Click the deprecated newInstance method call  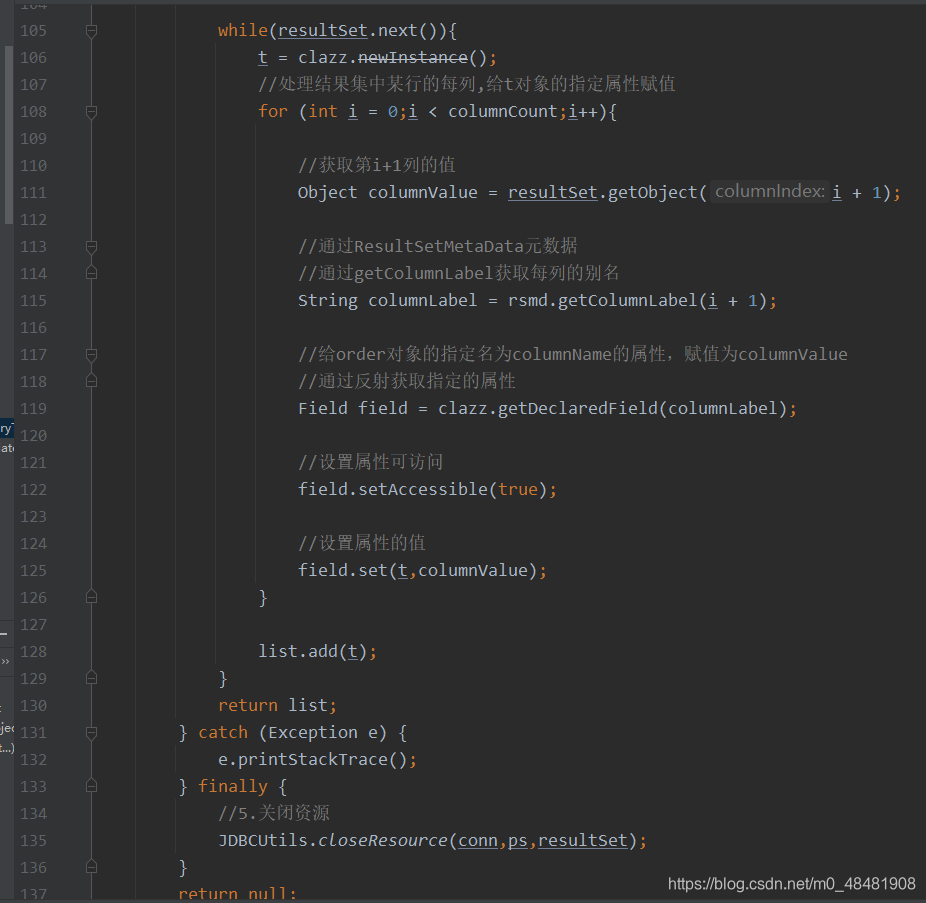coord(413,57)
